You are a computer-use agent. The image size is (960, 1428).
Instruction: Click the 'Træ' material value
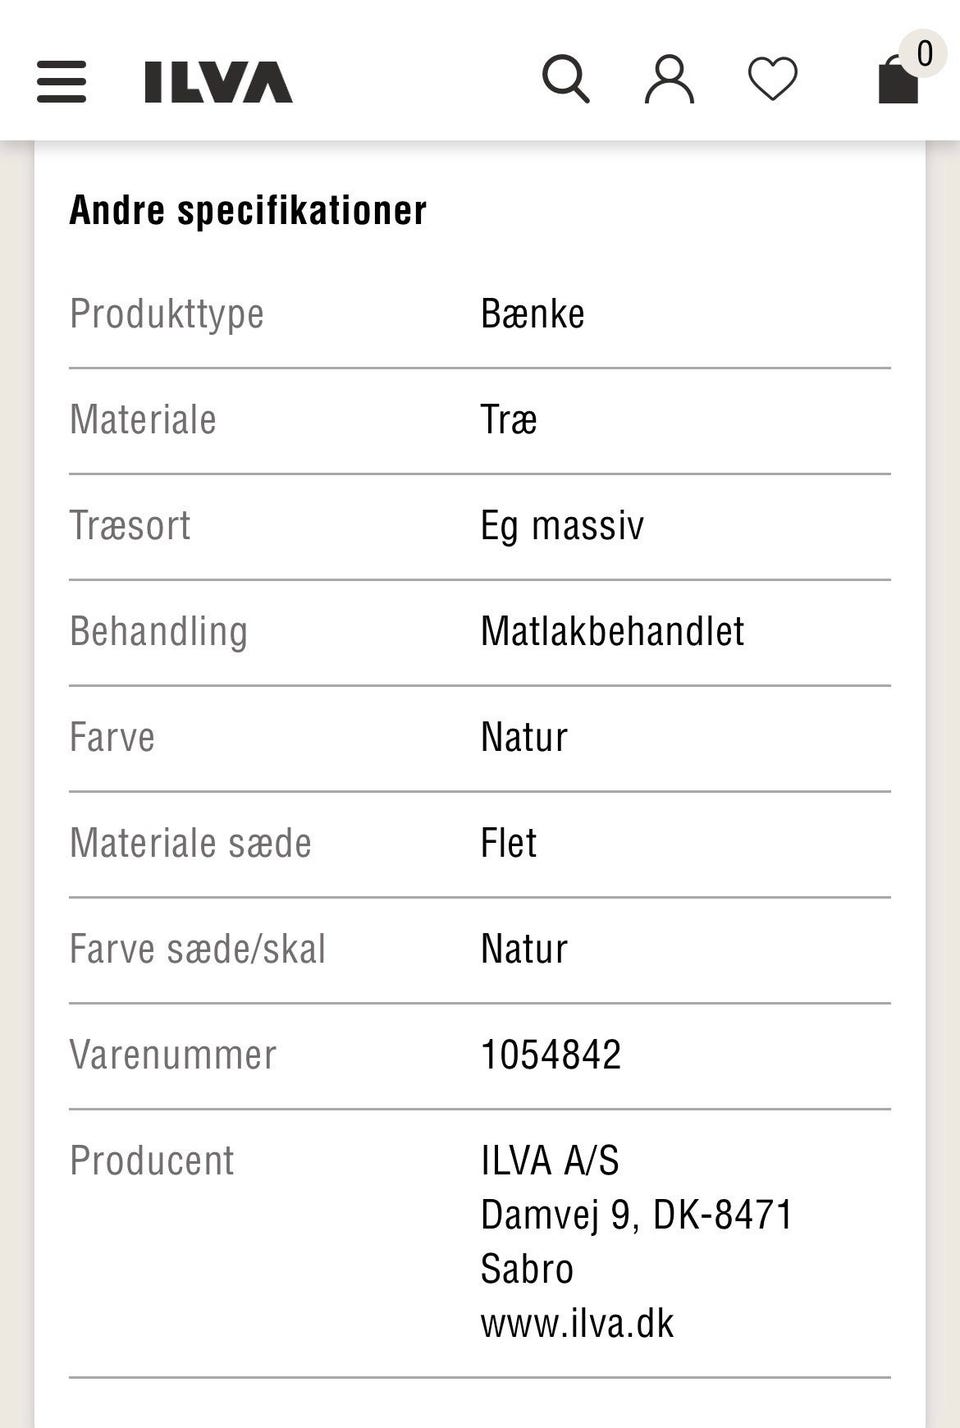coord(508,420)
